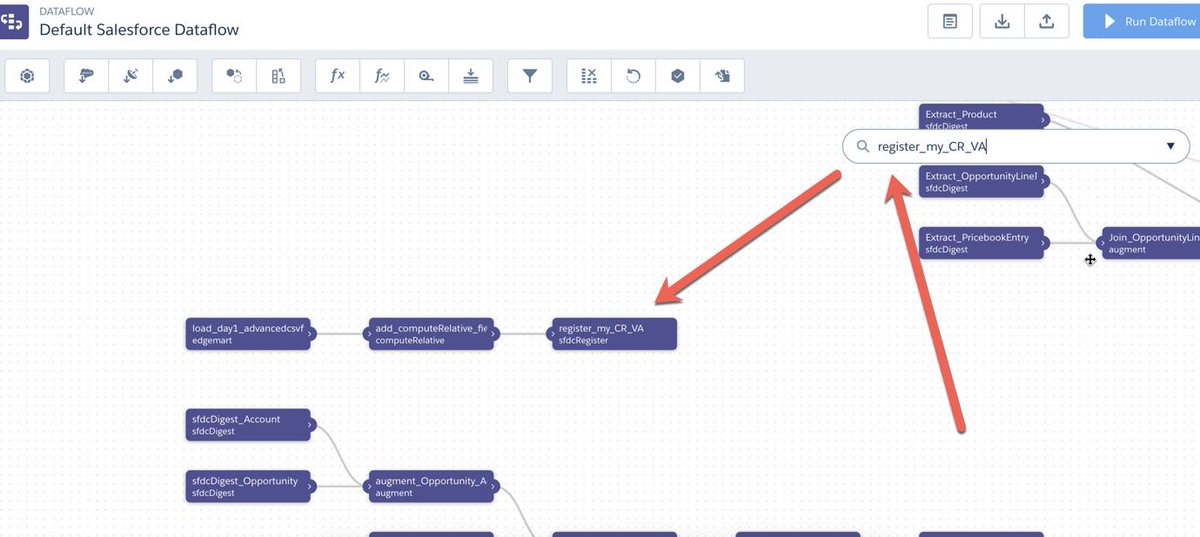This screenshot has width=1200, height=537.
Task: Select the Extract_Product sfdcDigest node
Action: (981, 117)
